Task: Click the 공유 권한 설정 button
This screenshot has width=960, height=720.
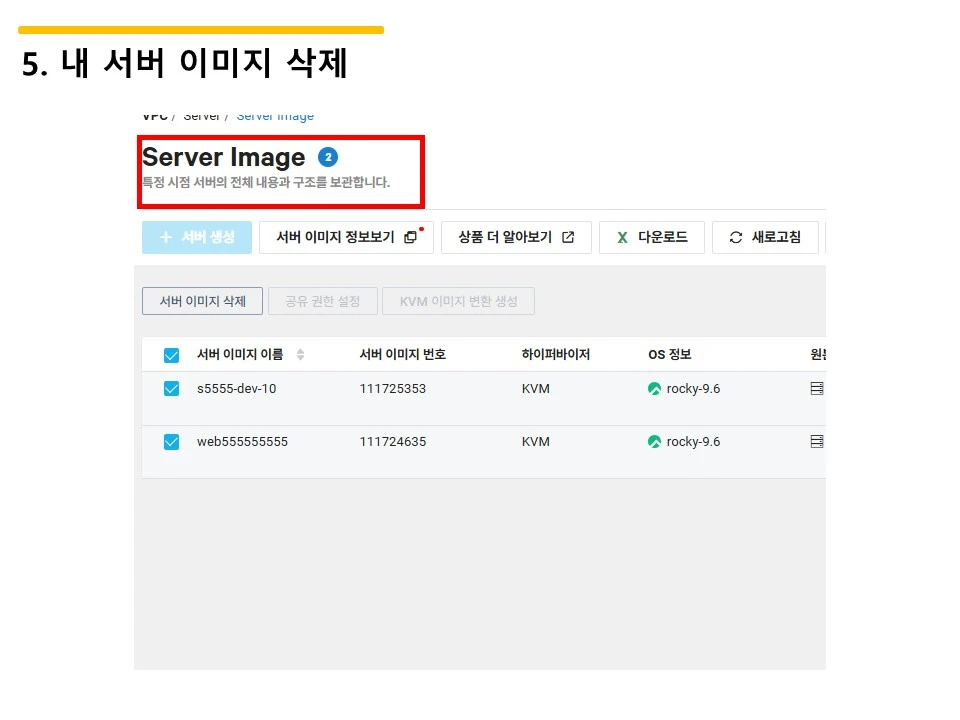Action: pyautogui.click(x=322, y=301)
